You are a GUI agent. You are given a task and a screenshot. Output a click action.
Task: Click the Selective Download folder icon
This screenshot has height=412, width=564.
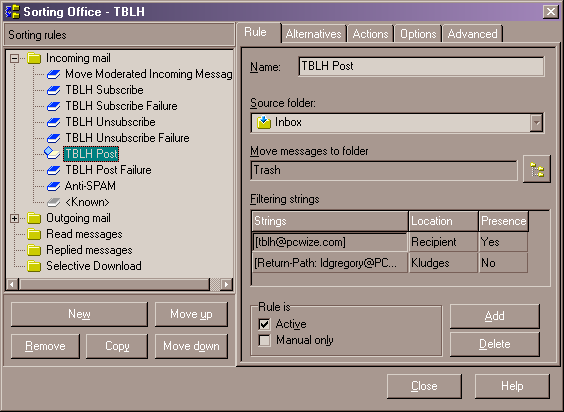(x=34, y=266)
